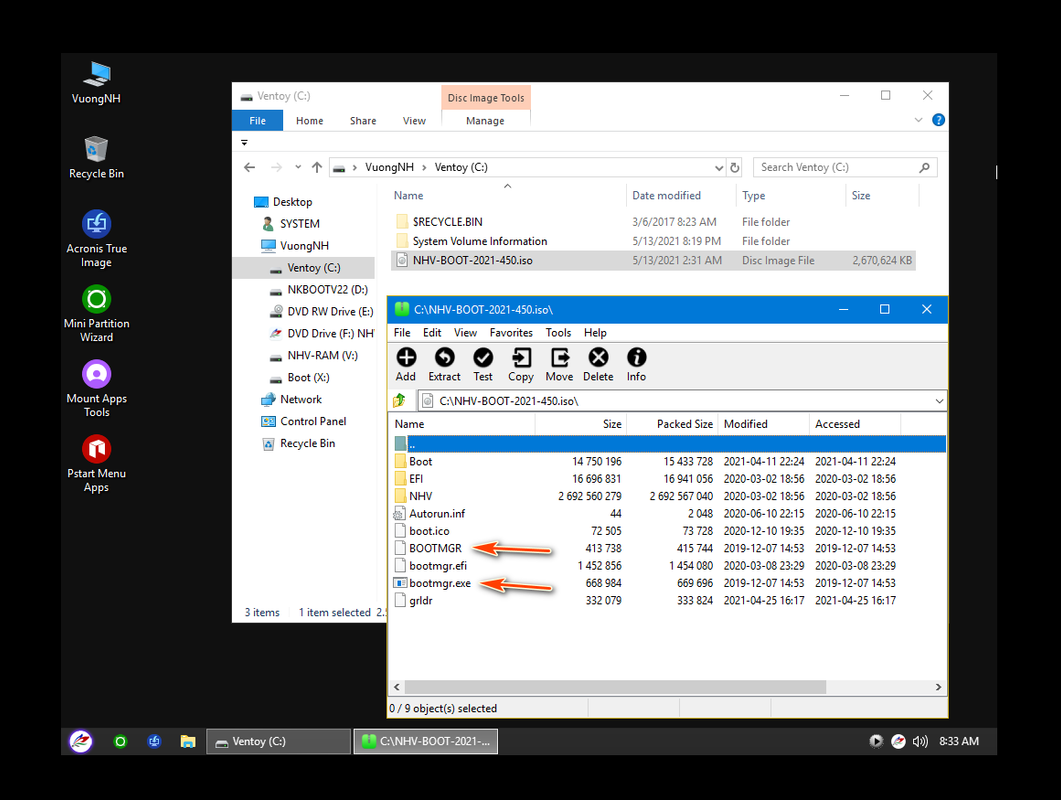The width and height of the screenshot is (1061, 800).
Task: Click 7-Zip horizontal scrollbar thumb
Action: pos(615,687)
